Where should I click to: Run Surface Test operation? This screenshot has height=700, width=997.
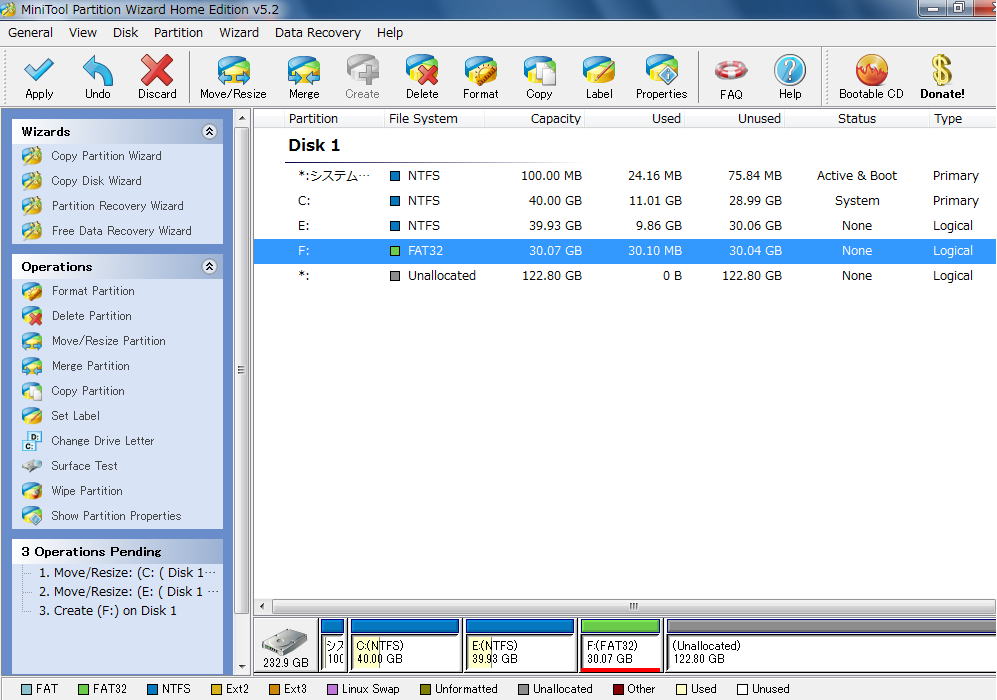pos(84,466)
